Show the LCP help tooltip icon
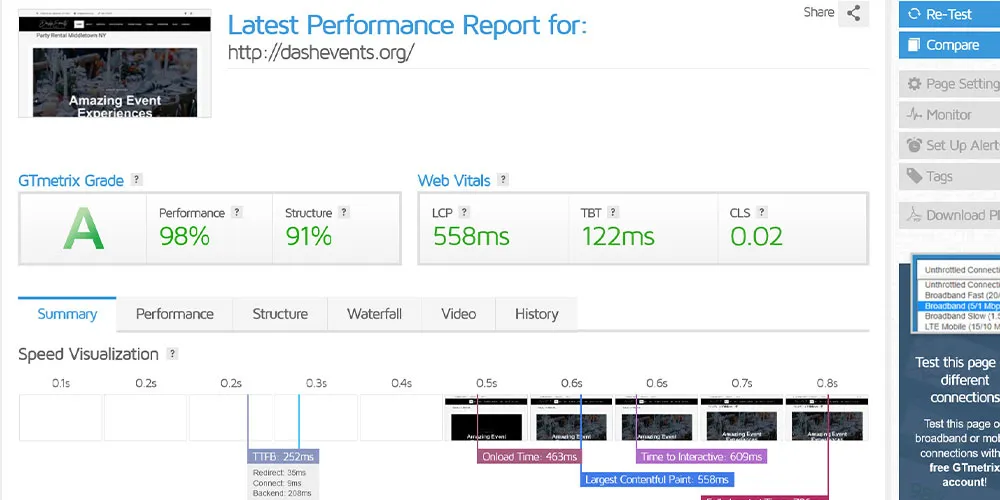1000x500 pixels. [464, 212]
